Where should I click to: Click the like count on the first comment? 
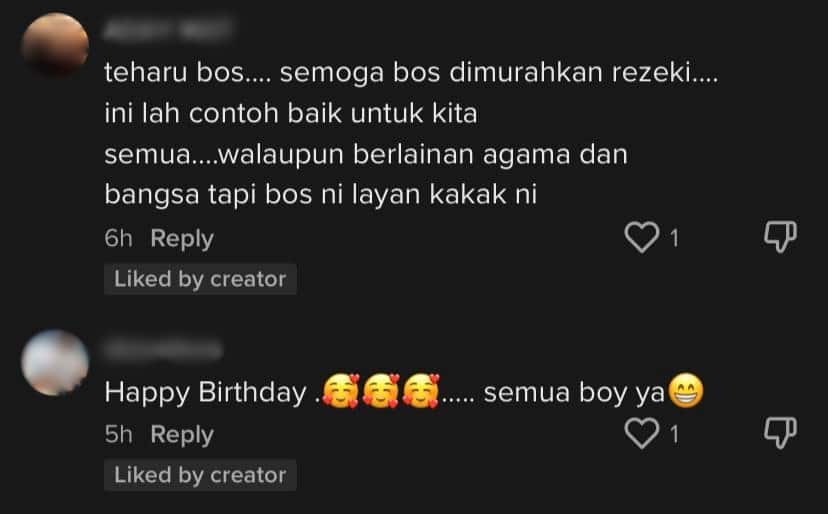point(675,239)
